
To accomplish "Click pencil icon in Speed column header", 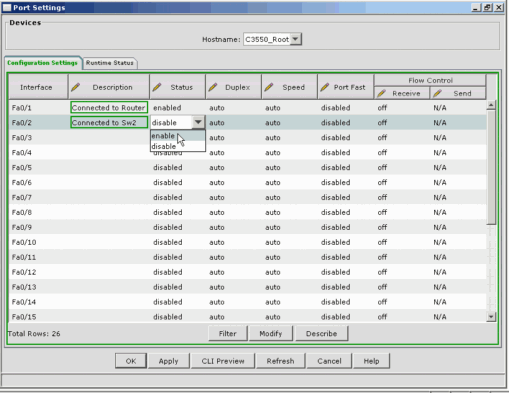I will click(269, 87).
